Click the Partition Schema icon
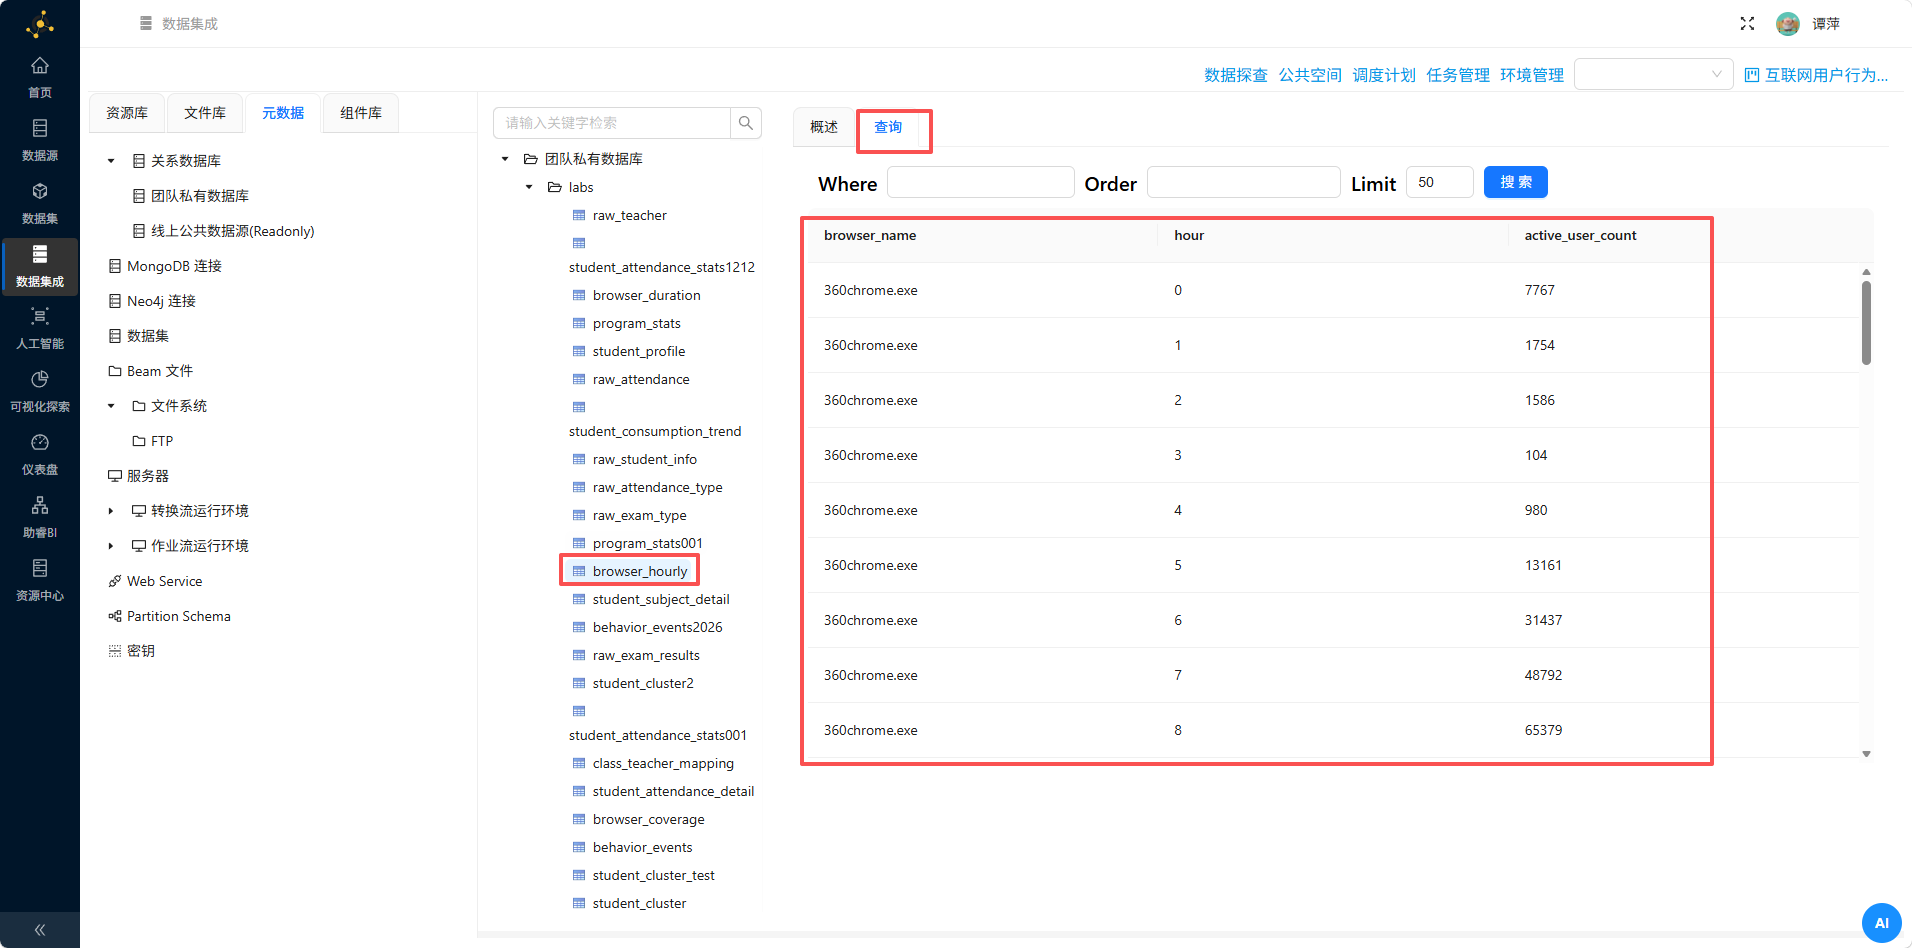1912x948 pixels. [x=115, y=616]
